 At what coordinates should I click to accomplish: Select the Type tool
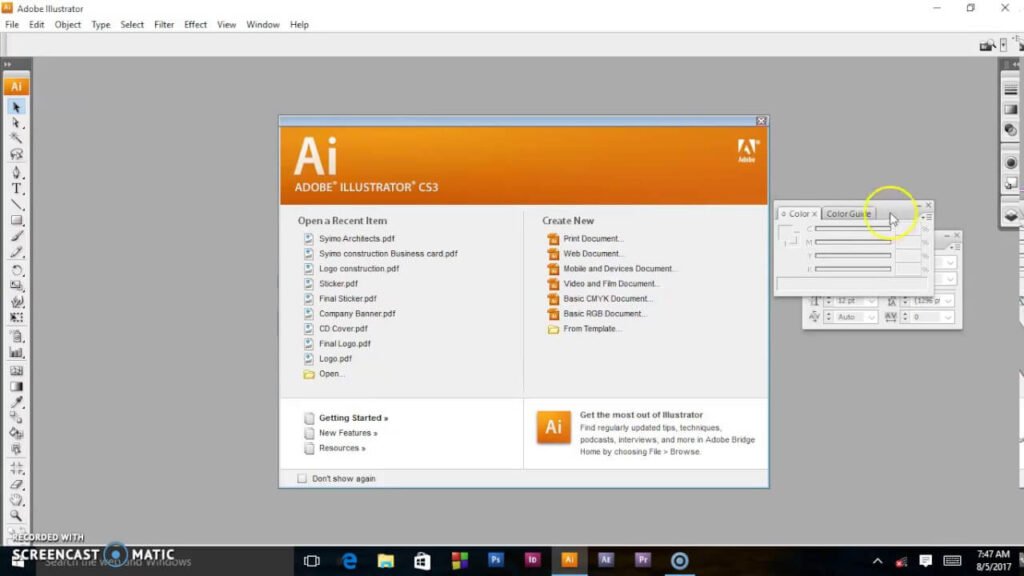tap(16, 189)
